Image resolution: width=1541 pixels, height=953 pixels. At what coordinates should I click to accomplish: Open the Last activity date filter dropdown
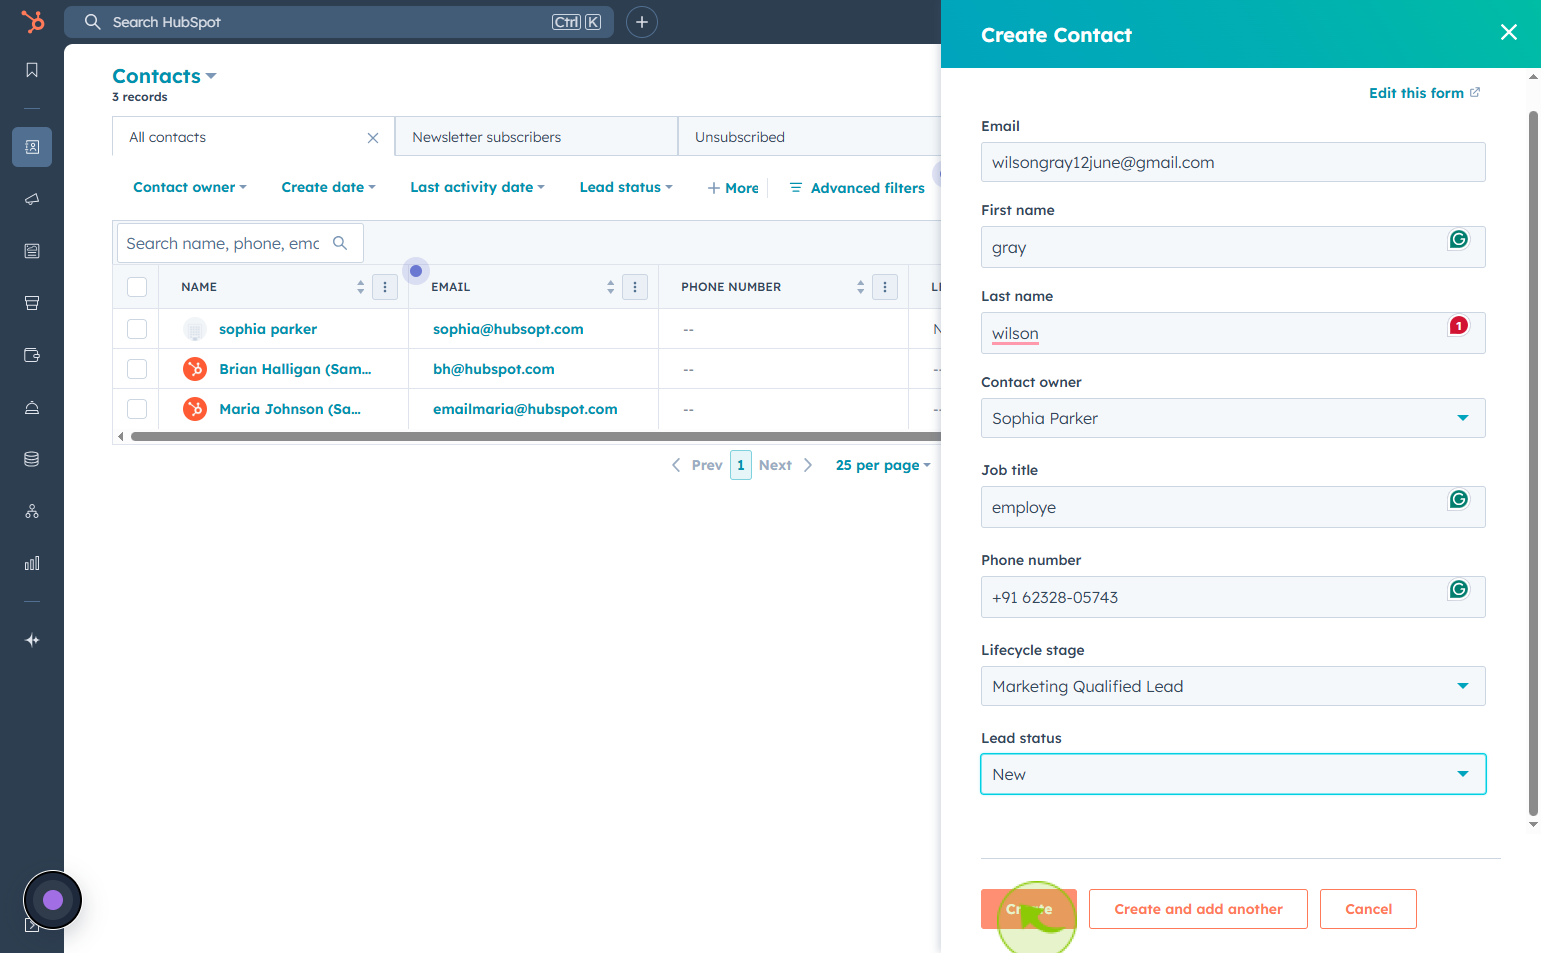478,187
